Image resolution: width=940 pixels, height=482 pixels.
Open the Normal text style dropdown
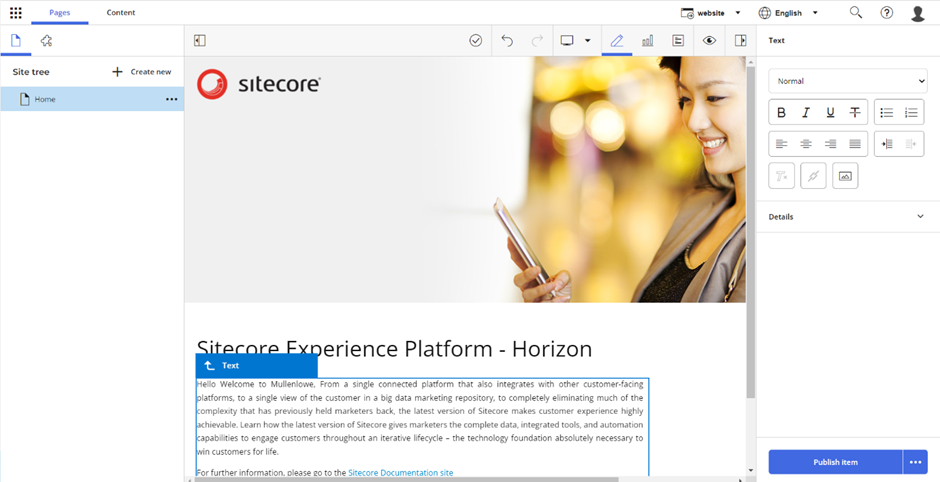[x=848, y=81]
